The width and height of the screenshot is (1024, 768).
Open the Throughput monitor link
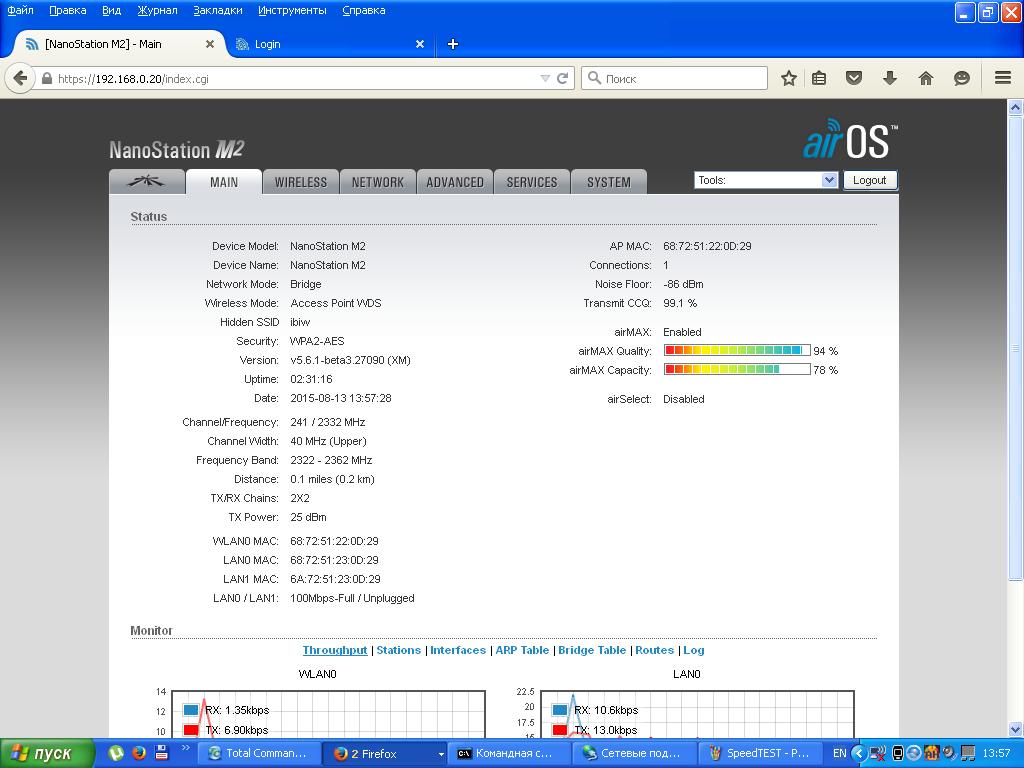(x=335, y=650)
